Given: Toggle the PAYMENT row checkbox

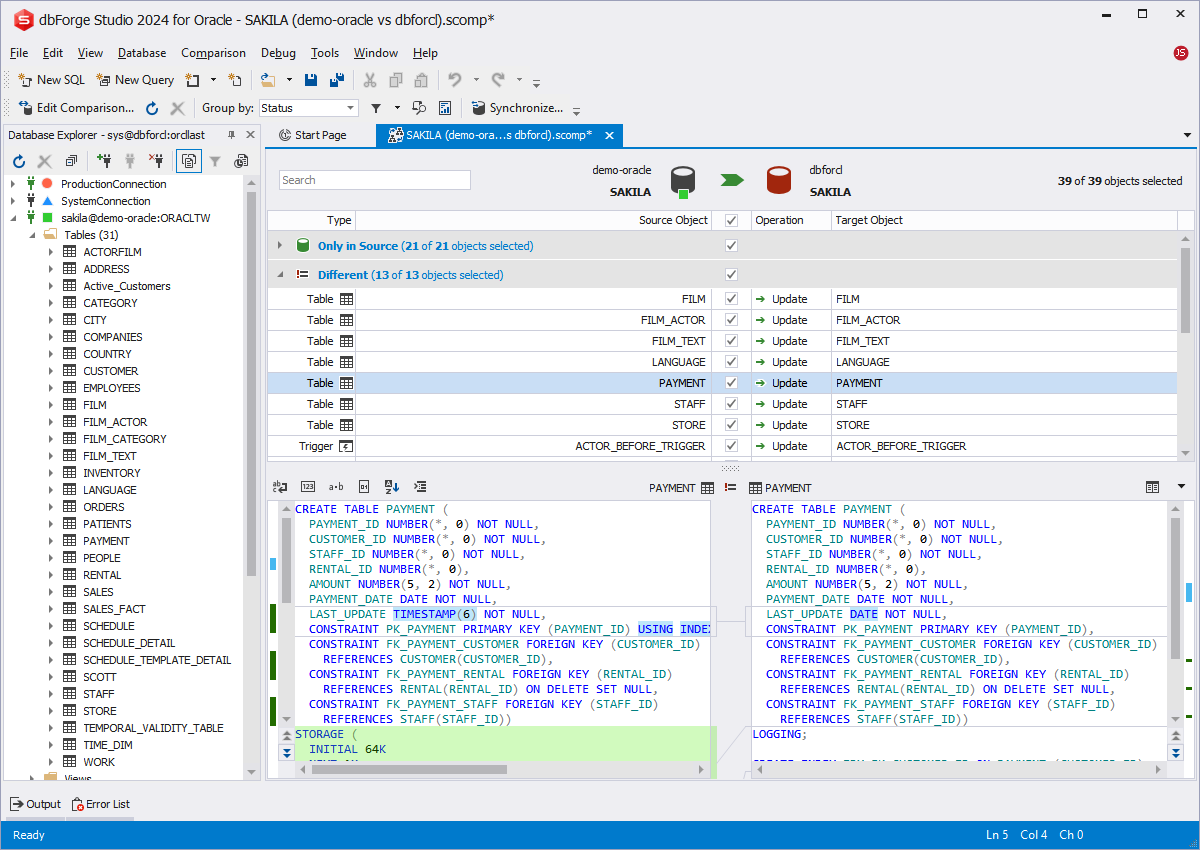Looking at the screenshot, I should [731, 383].
